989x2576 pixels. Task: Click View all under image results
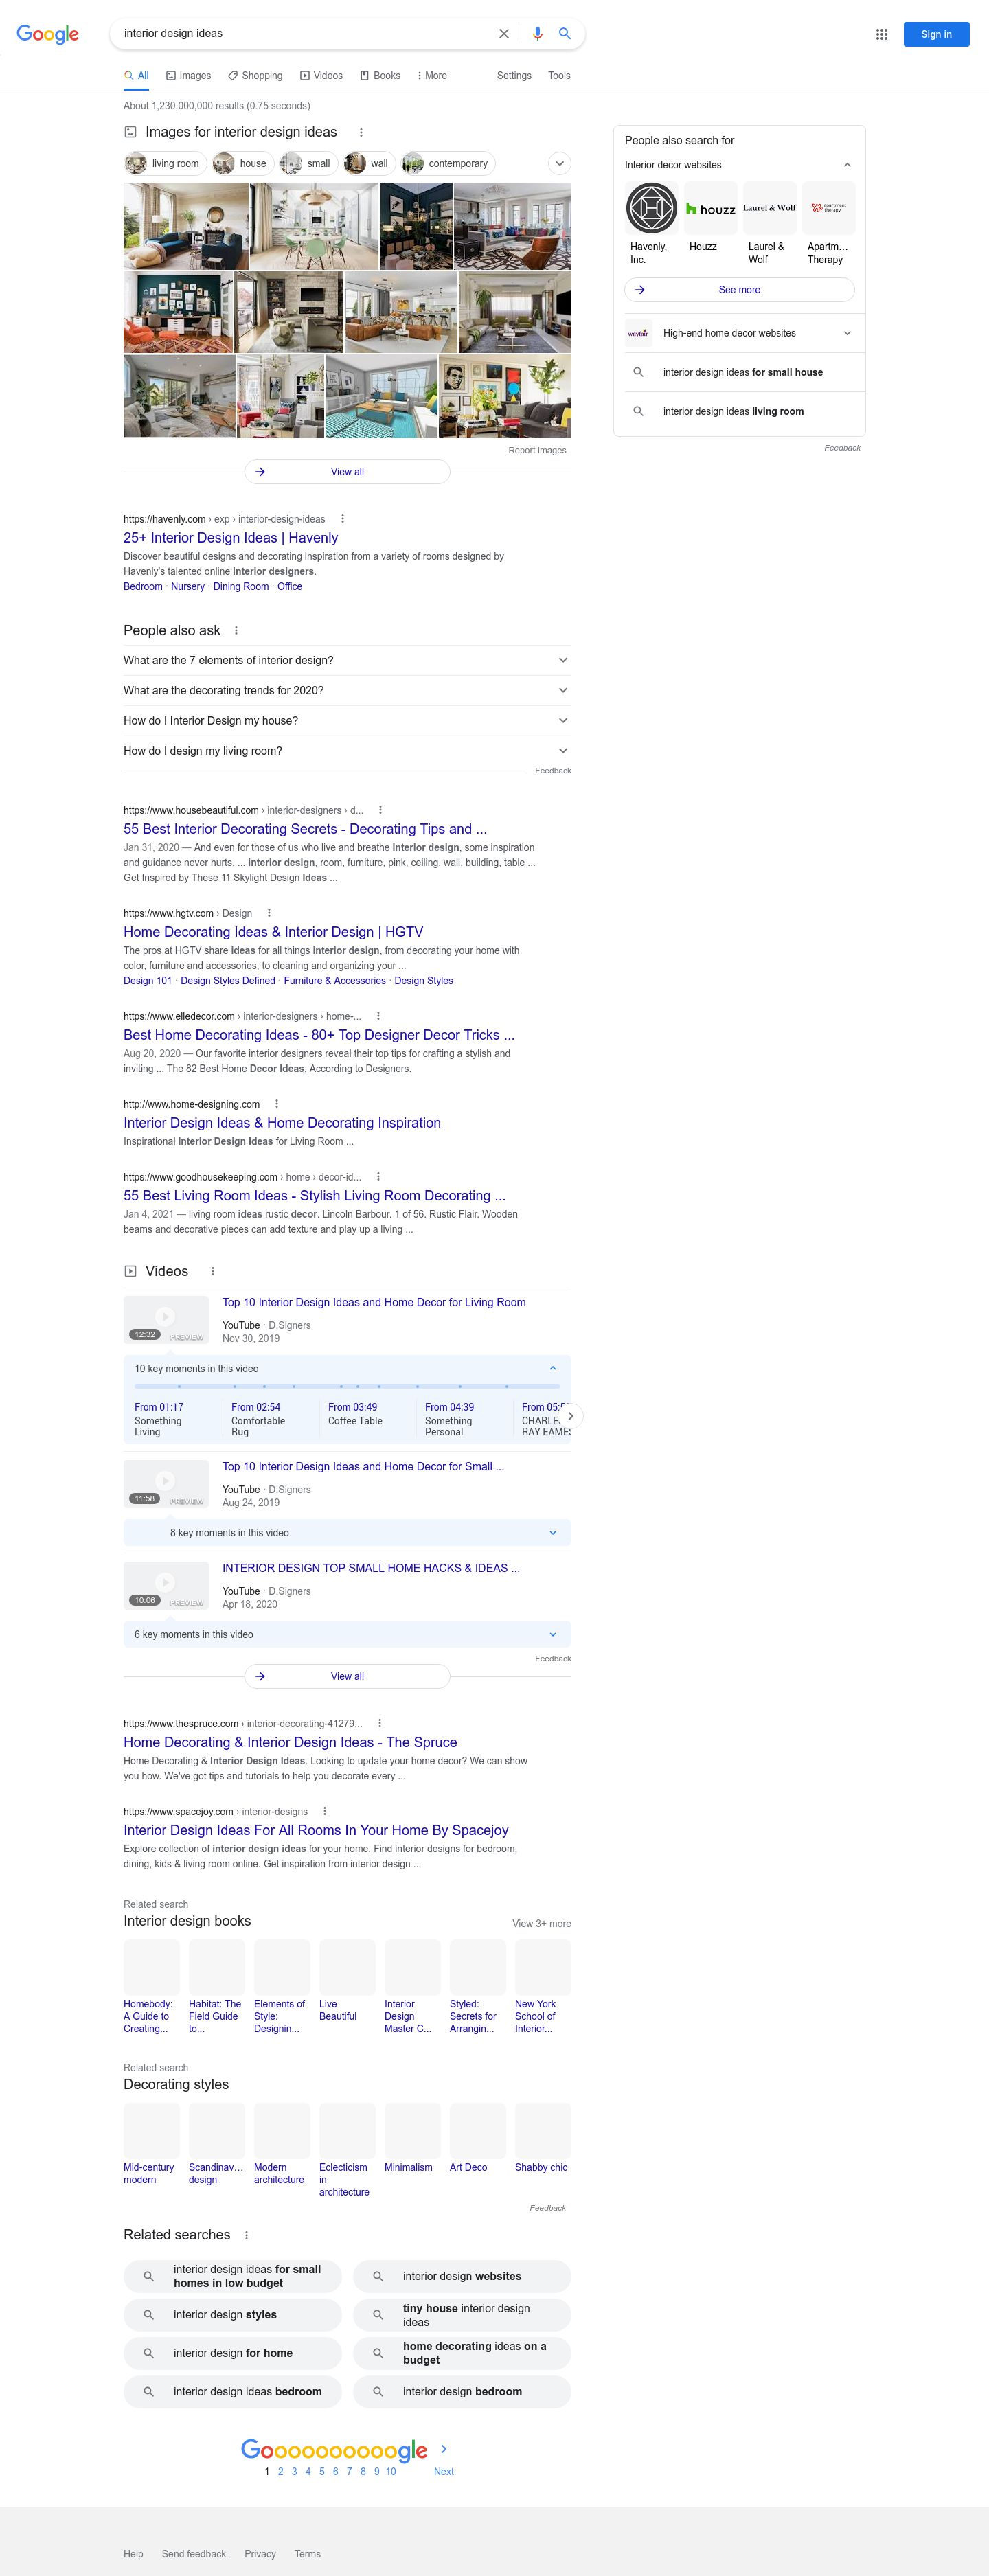tap(347, 472)
